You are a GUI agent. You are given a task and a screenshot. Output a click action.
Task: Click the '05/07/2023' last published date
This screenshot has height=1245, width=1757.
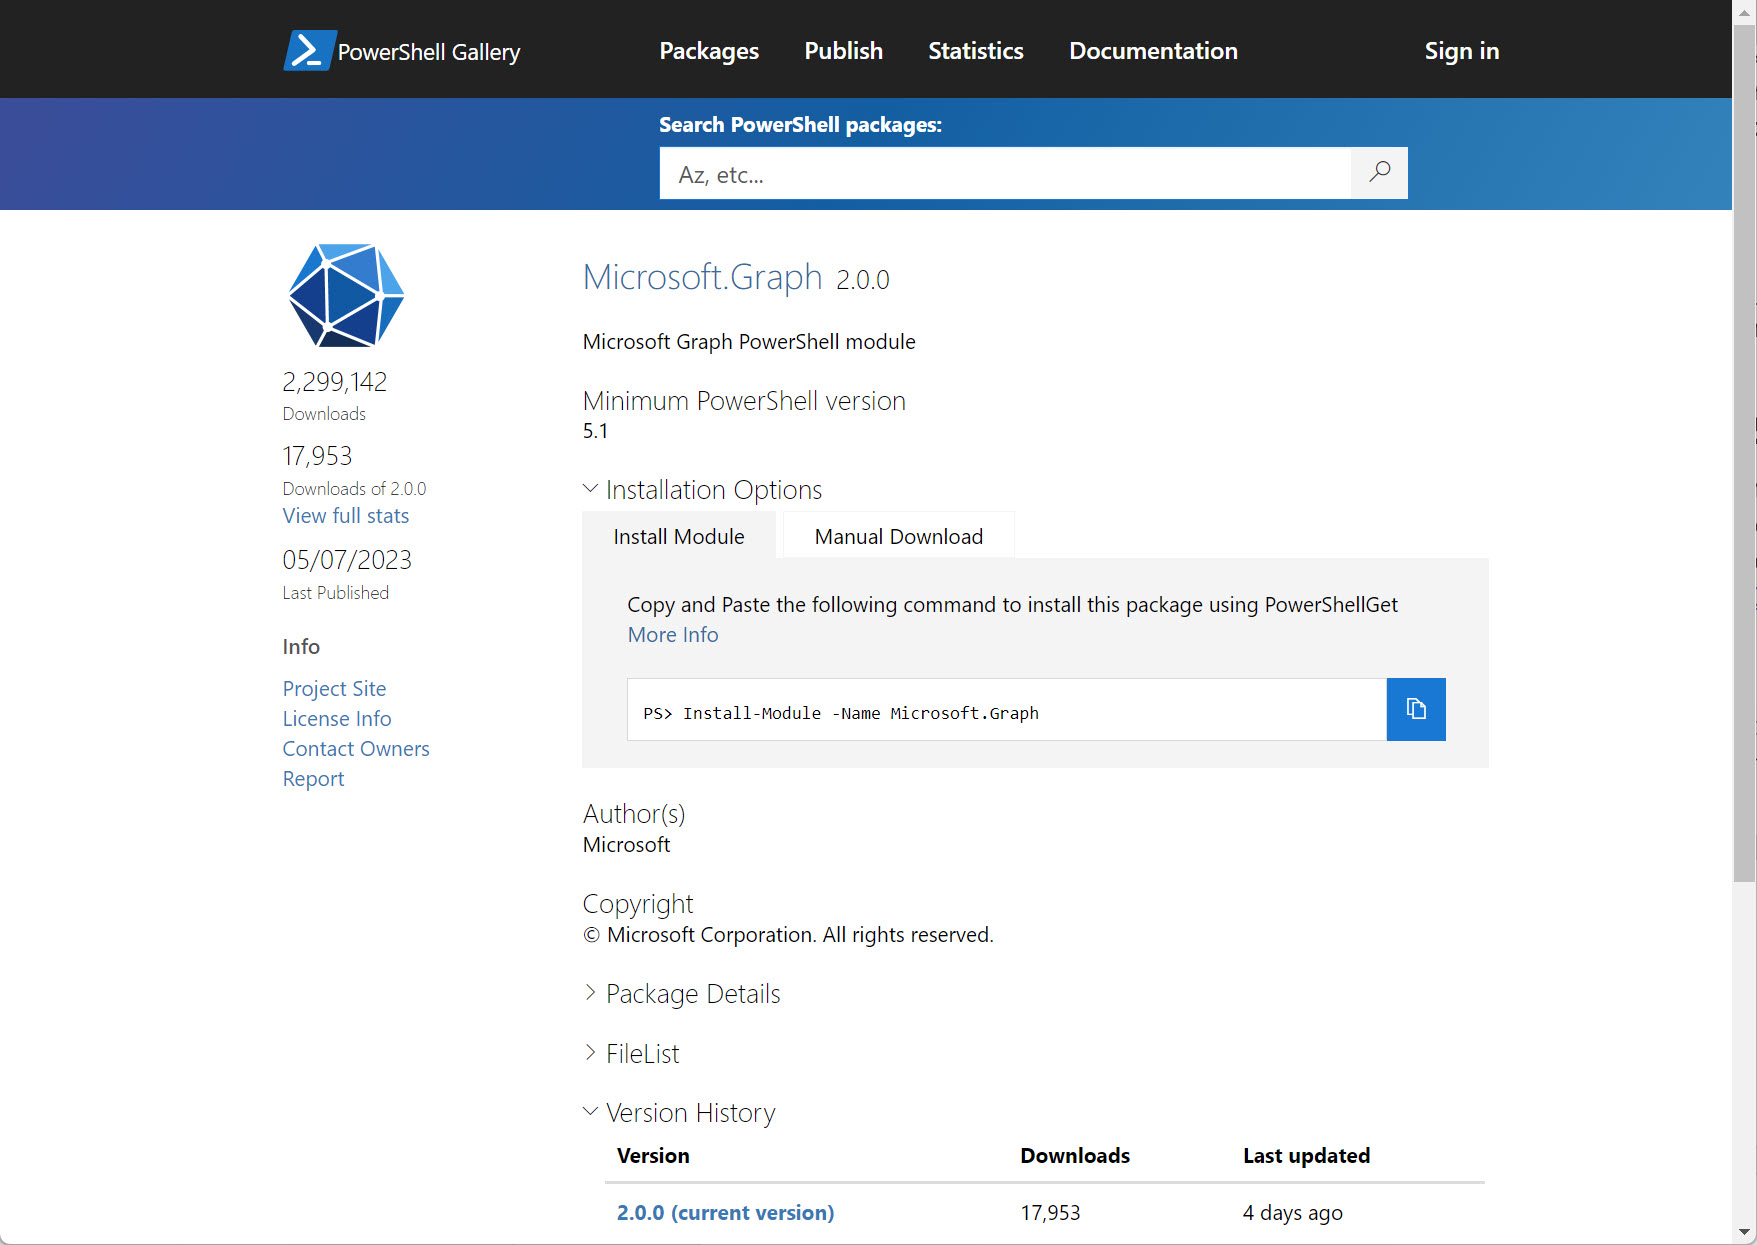tap(347, 560)
